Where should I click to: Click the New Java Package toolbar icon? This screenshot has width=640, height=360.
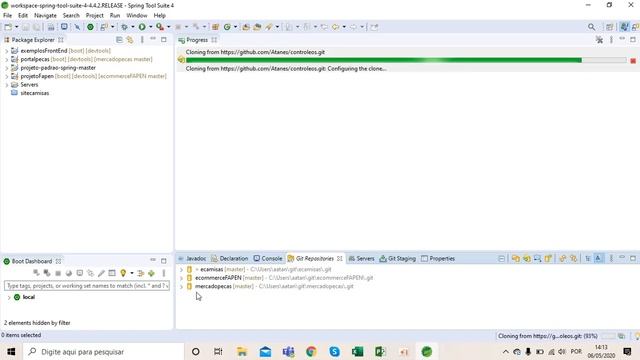tap(216, 27)
